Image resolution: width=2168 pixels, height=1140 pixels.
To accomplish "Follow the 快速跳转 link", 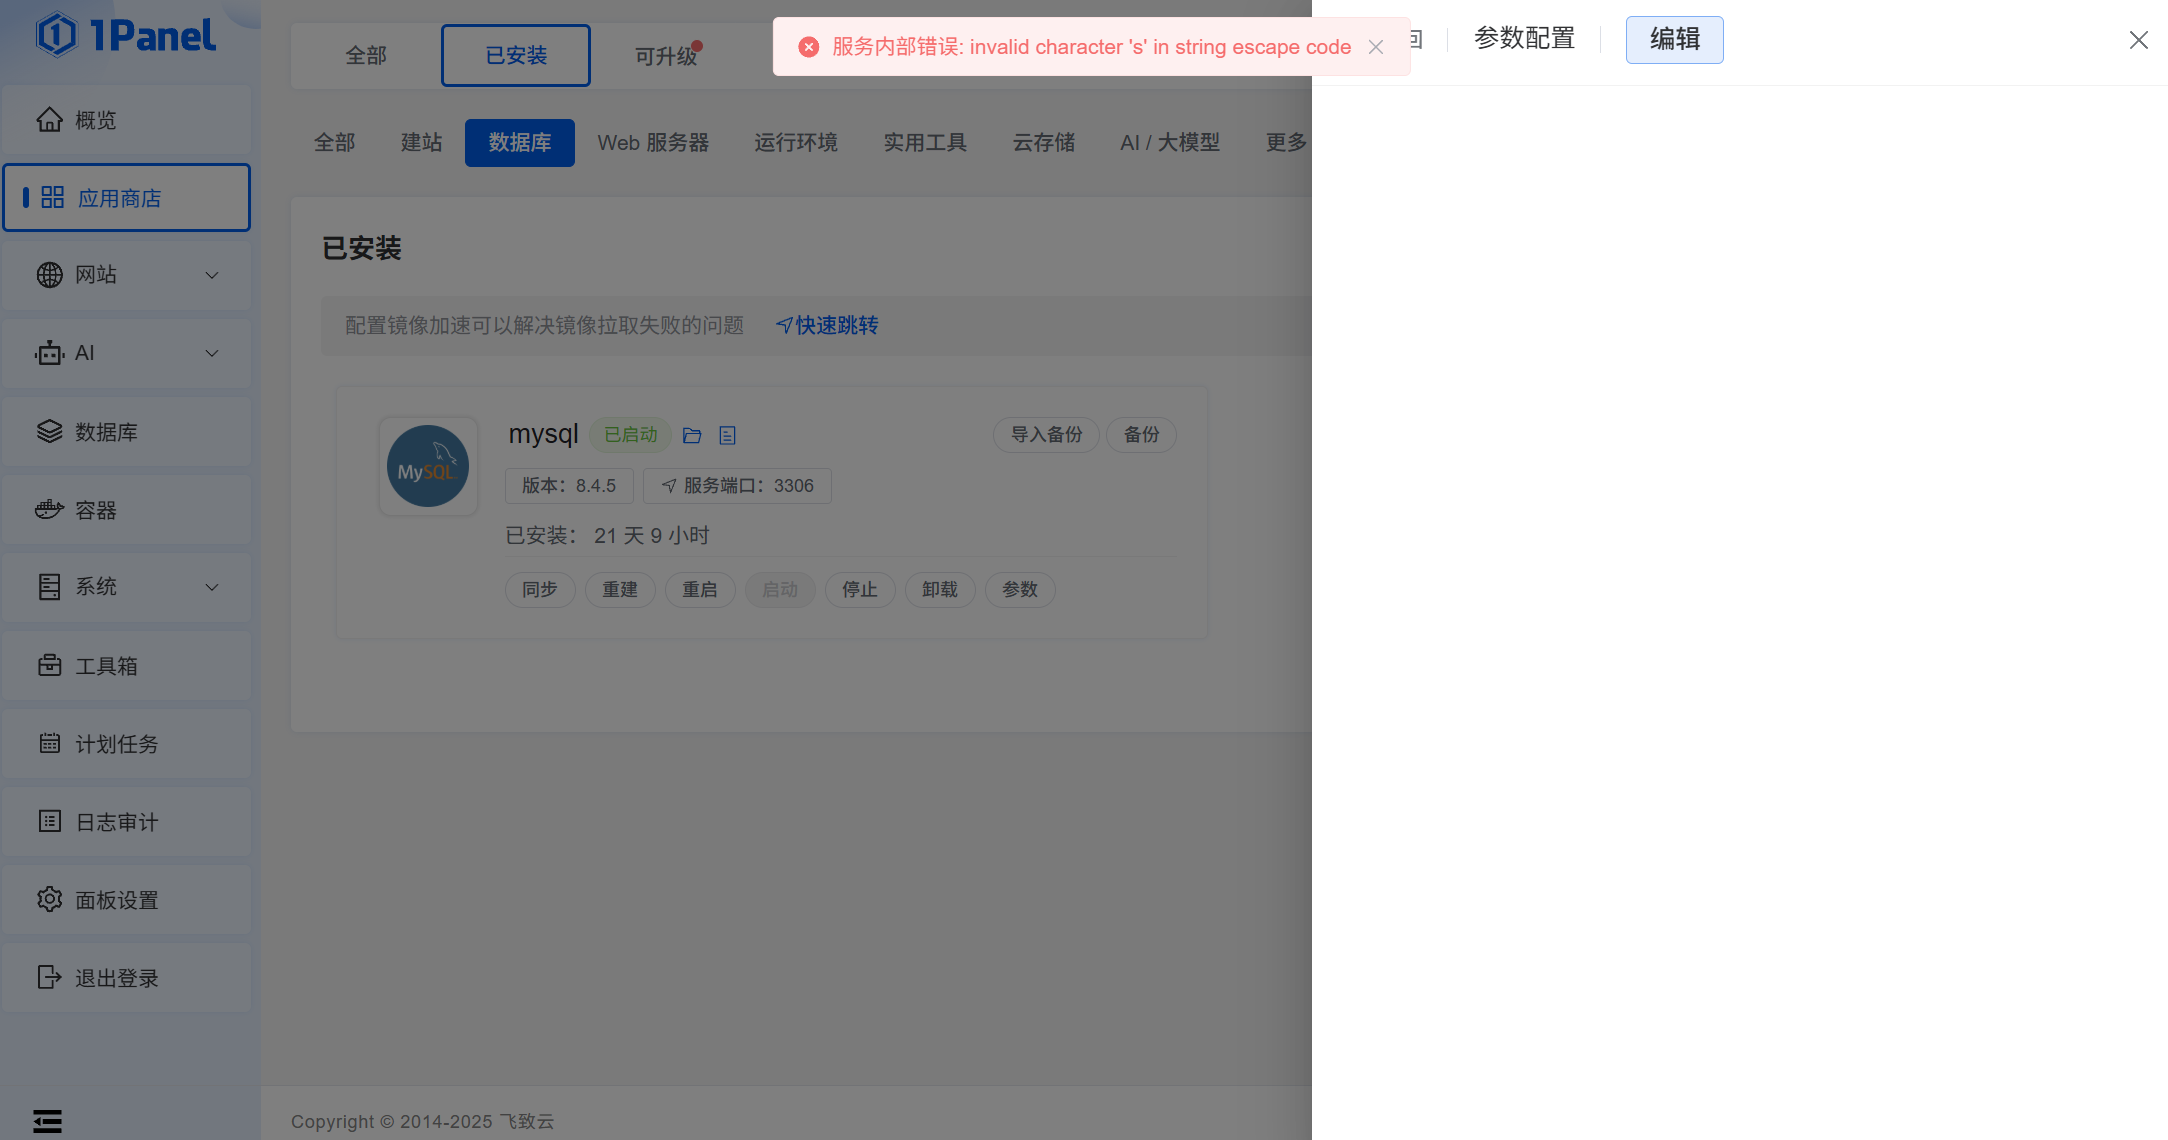I will (827, 326).
